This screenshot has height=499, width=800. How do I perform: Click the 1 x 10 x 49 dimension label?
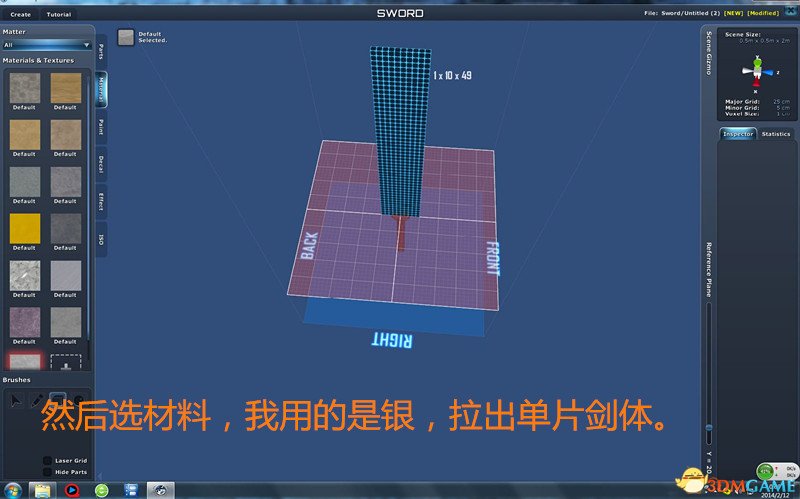(x=453, y=76)
